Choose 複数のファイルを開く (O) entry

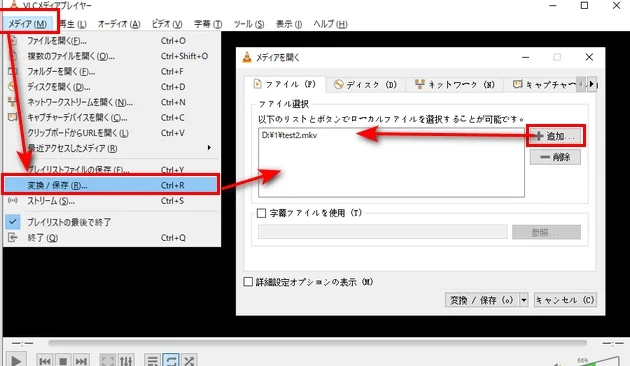(x=112, y=56)
